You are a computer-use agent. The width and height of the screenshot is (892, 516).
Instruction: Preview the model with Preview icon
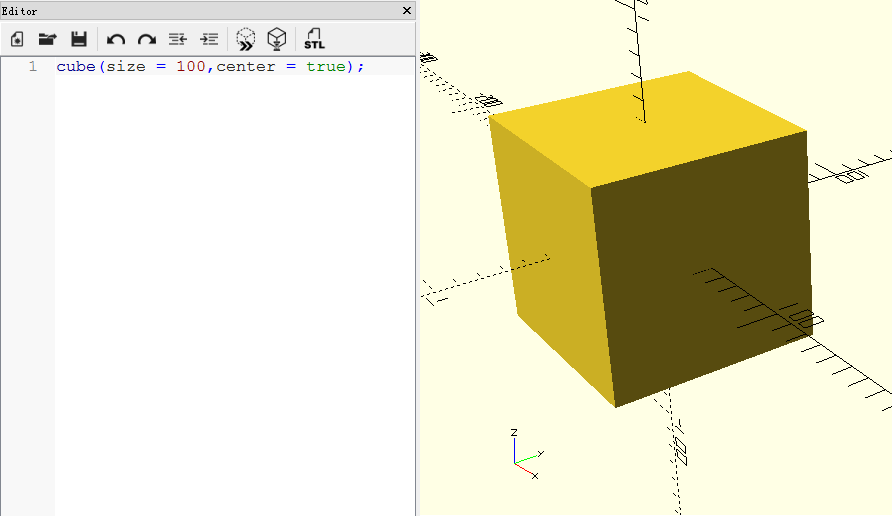[246, 39]
